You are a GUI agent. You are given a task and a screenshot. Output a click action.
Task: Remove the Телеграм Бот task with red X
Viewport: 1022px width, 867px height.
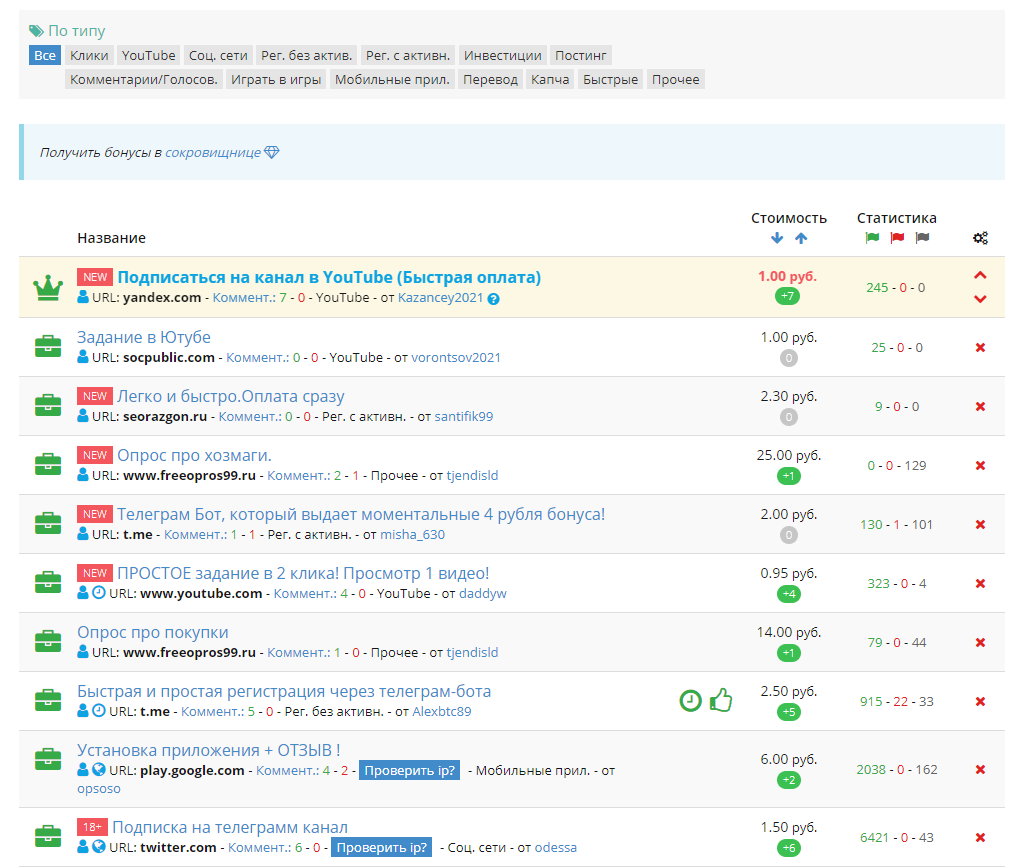[x=980, y=525]
